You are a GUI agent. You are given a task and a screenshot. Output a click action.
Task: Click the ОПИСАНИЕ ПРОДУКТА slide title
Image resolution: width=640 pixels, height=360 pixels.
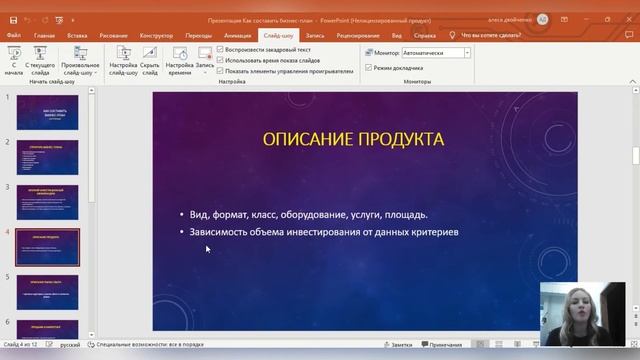pyautogui.click(x=353, y=139)
